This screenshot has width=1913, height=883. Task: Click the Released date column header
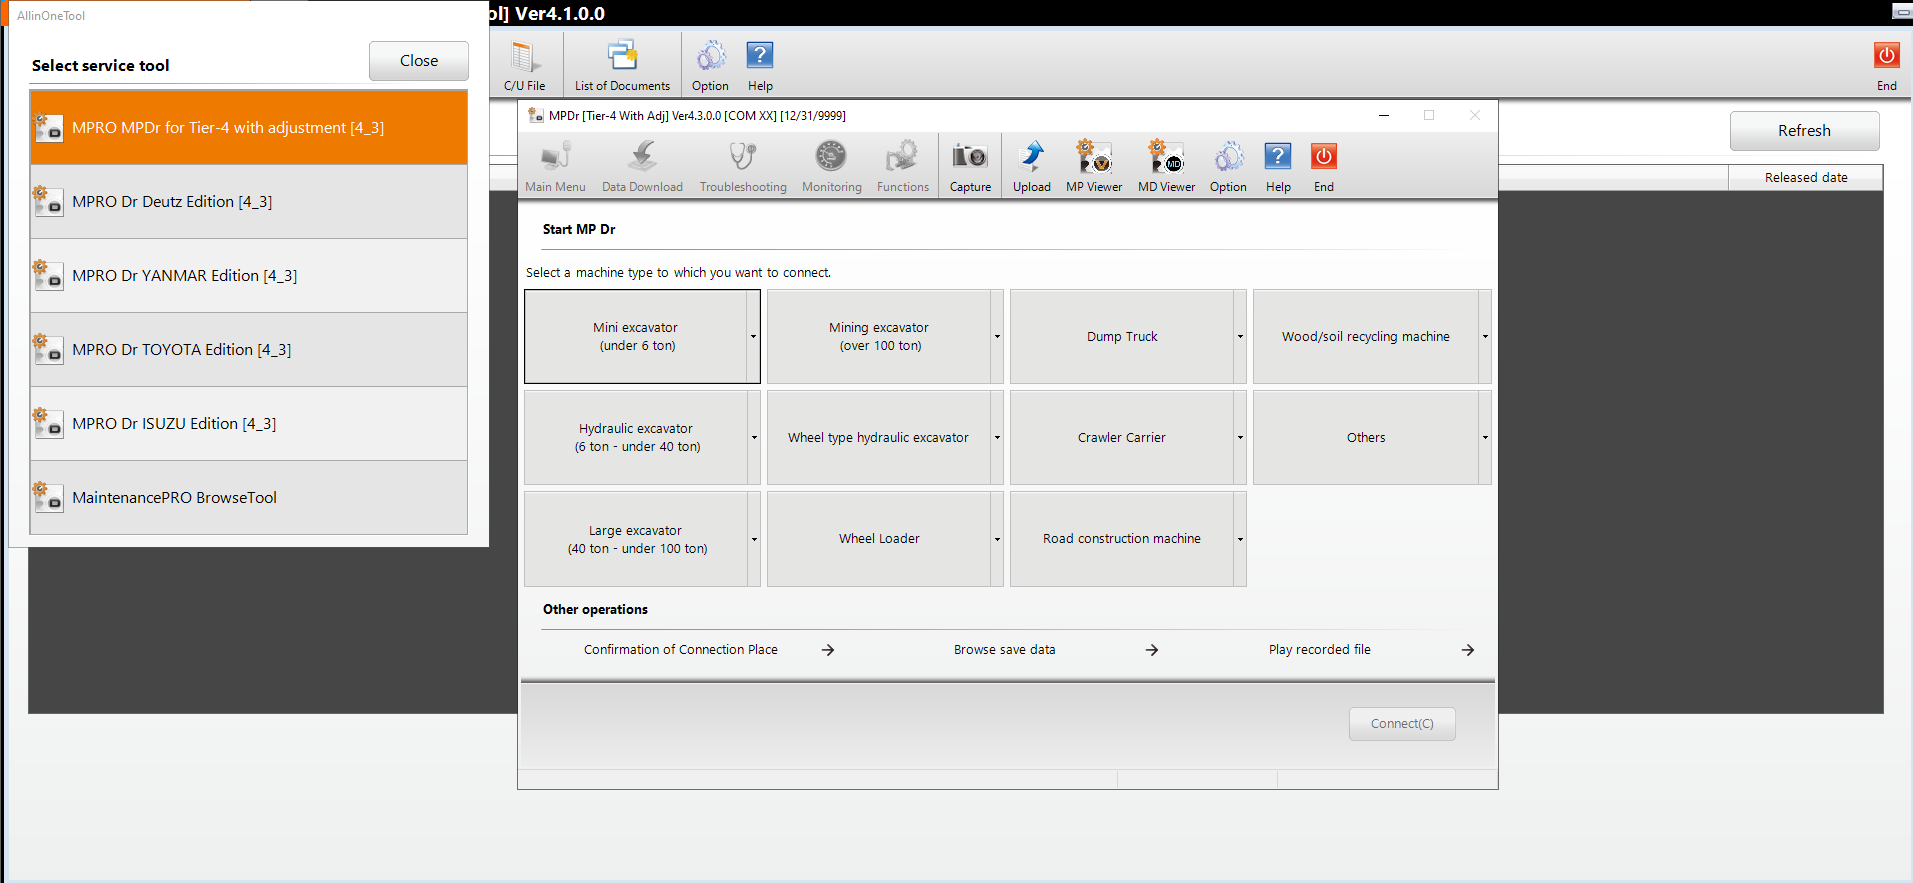pos(1806,178)
